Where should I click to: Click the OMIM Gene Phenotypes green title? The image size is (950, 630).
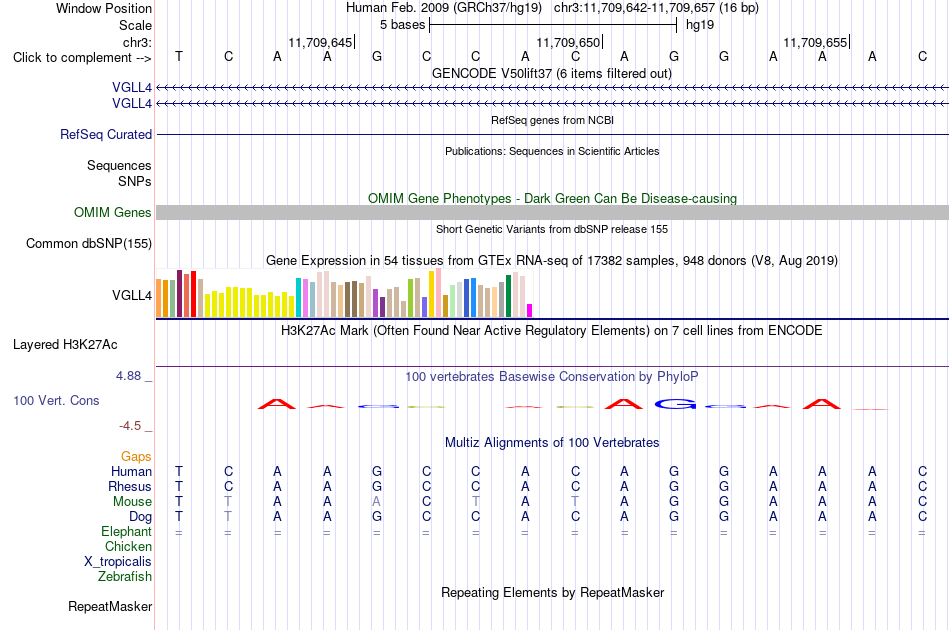(552, 198)
